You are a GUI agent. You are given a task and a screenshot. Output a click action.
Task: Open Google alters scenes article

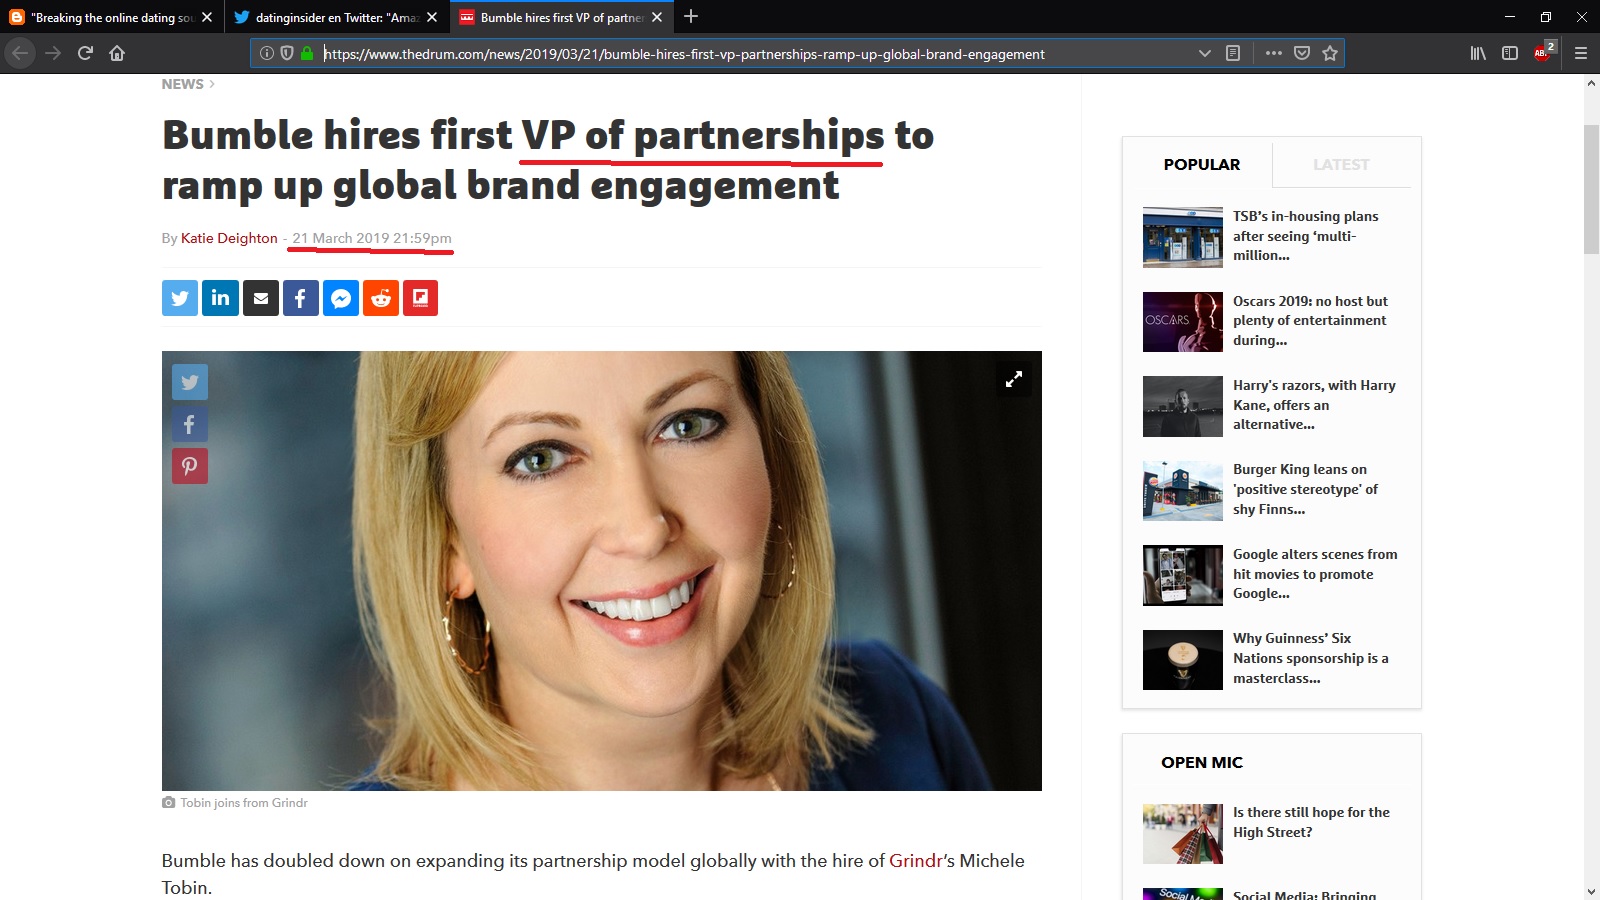tap(1315, 574)
